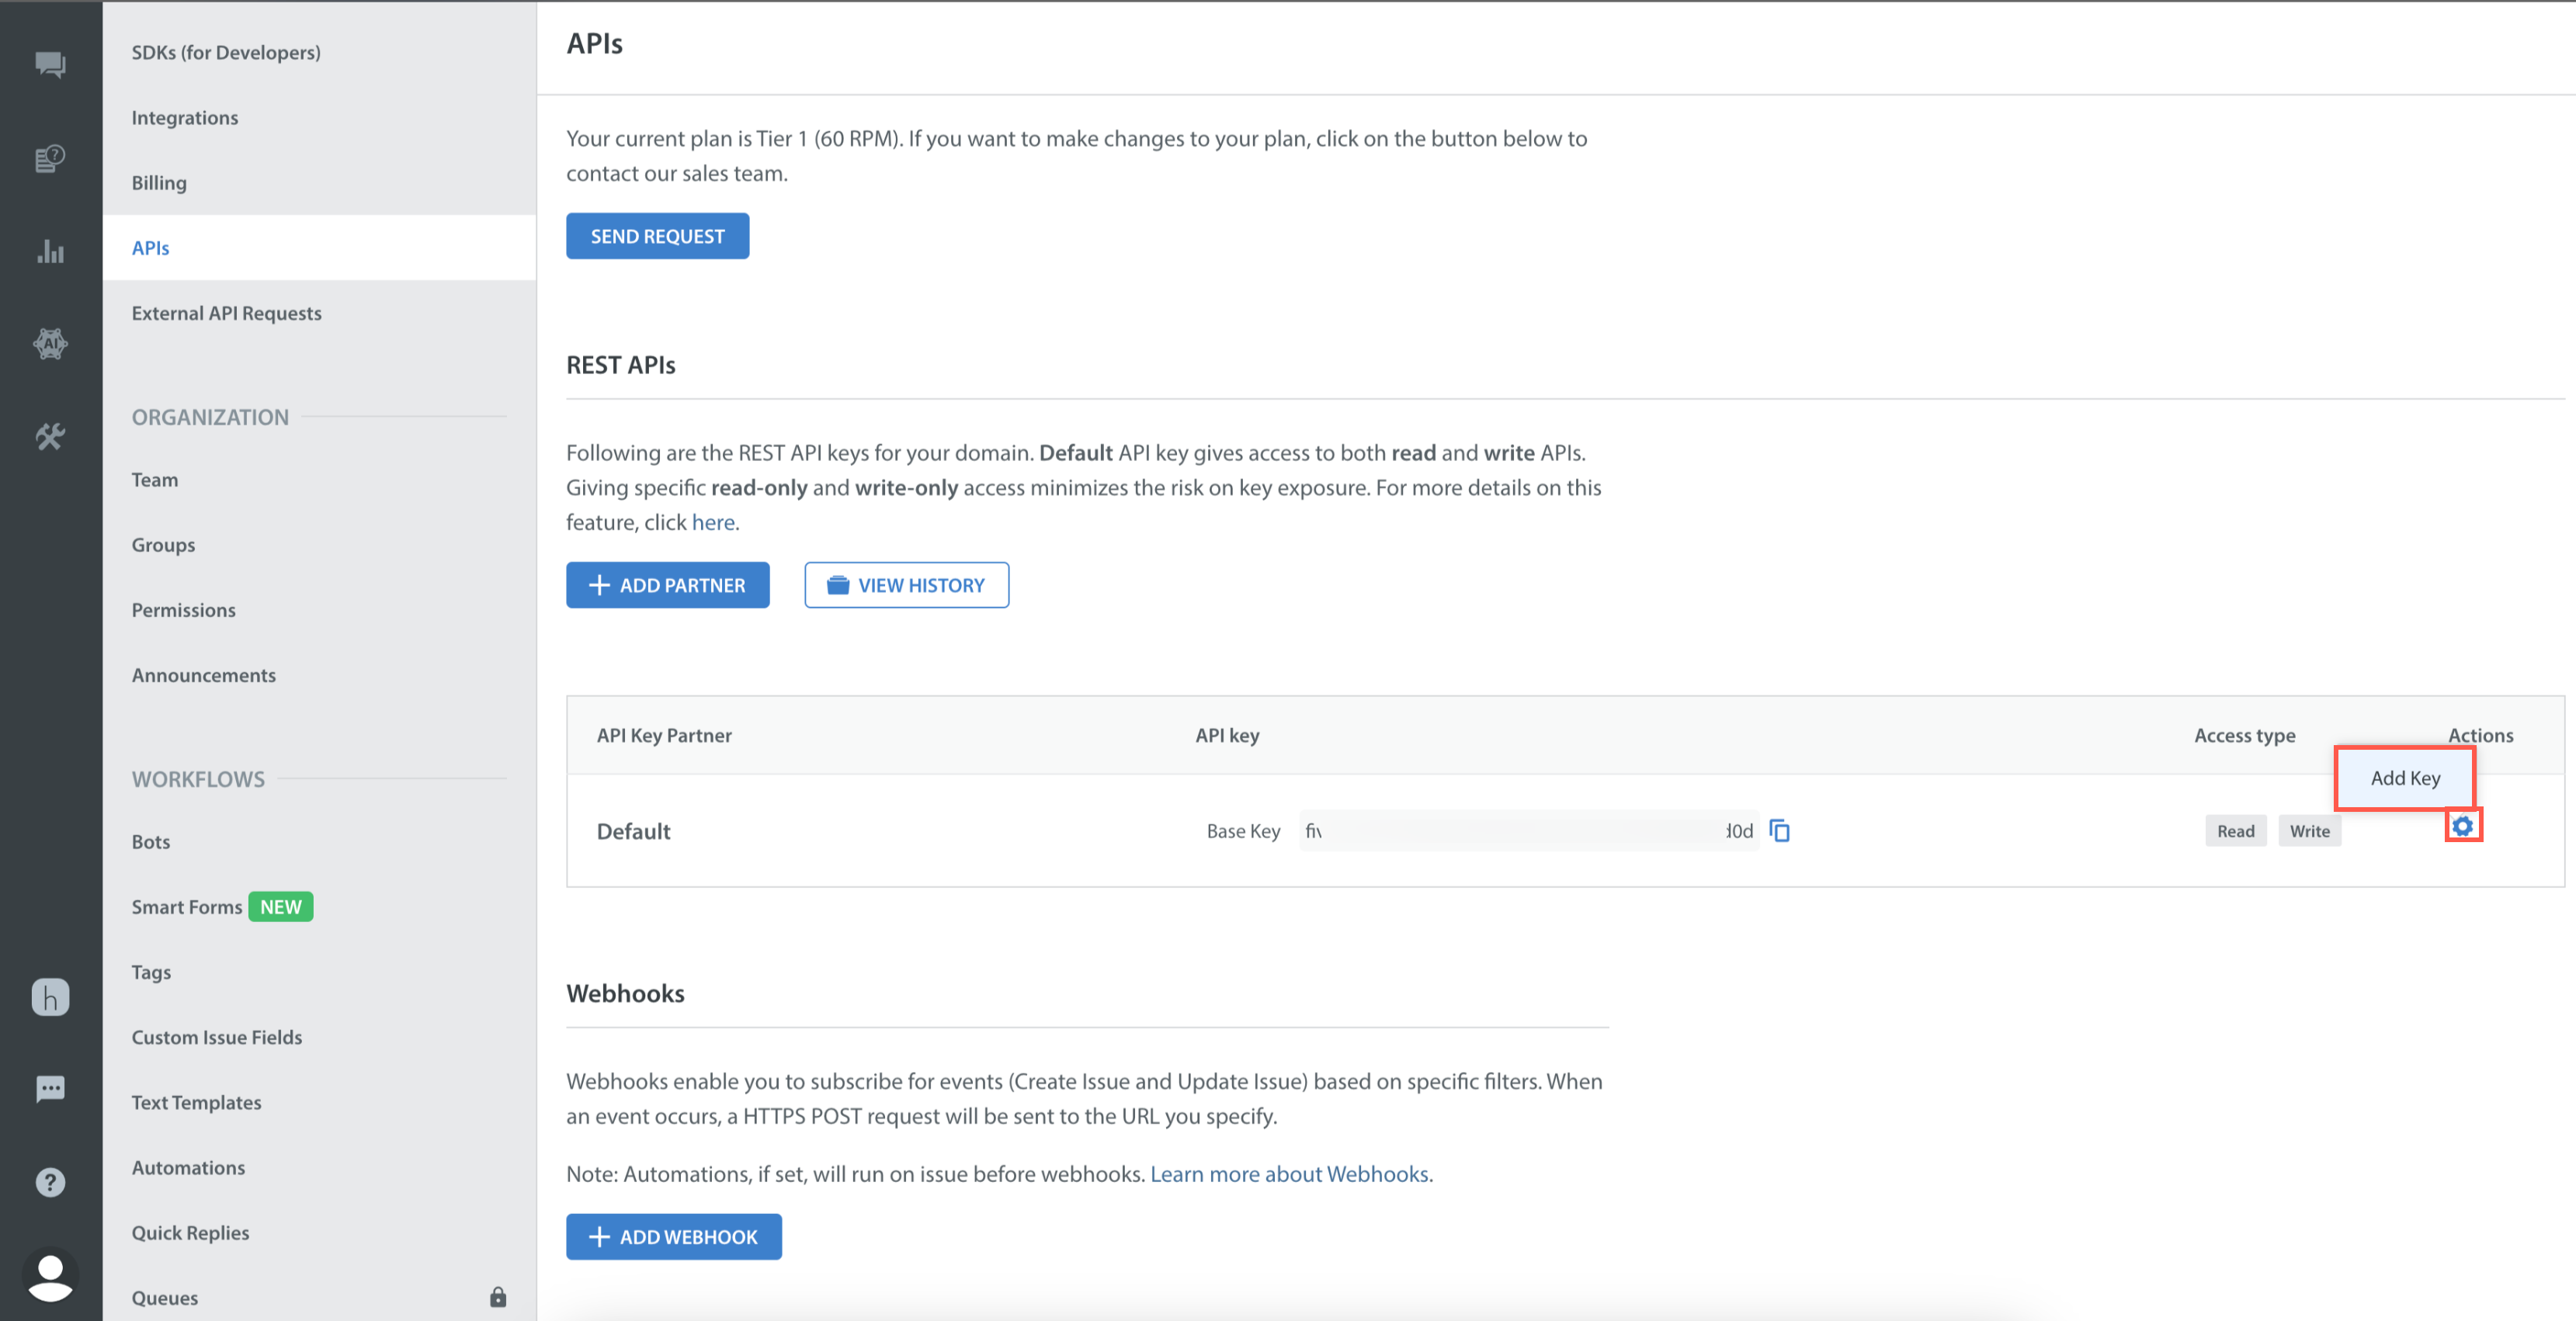Click the Base Key value field

(1528, 831)
